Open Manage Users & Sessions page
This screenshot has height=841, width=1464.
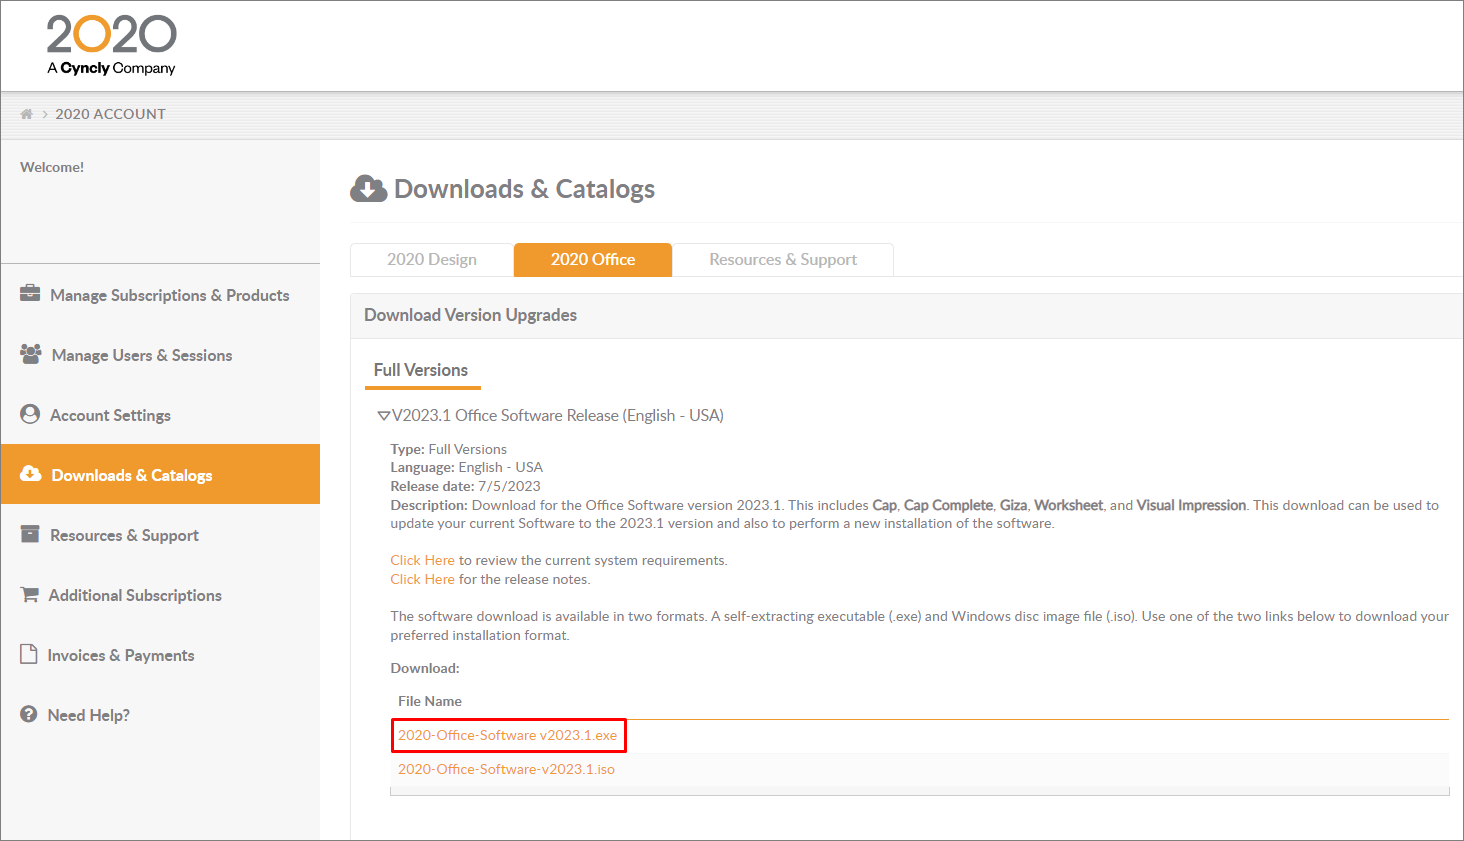pyautogui.click(x=160, y=355)
